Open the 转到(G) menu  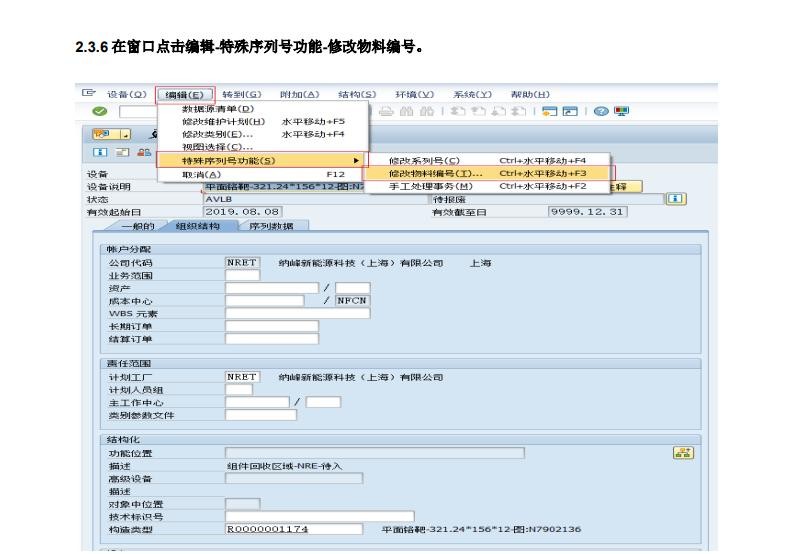(x=241, y=94)
